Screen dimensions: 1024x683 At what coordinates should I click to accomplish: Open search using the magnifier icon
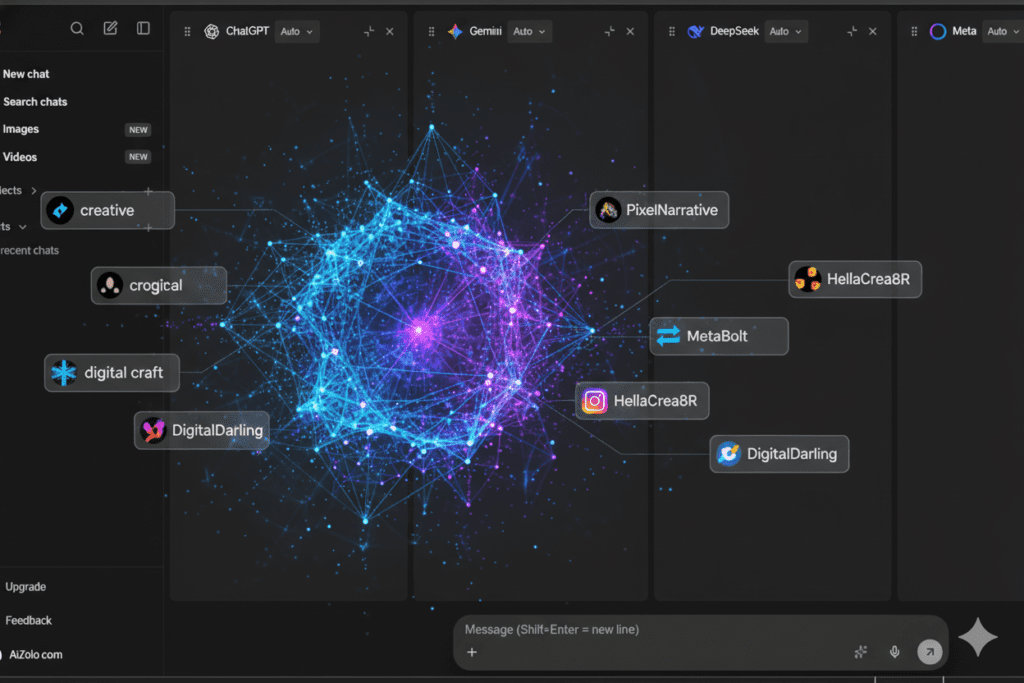77,28
